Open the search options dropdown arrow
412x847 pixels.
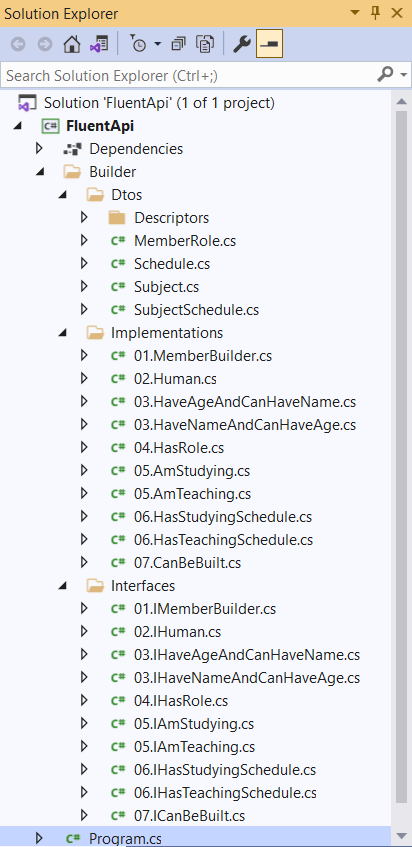pyautogui.click(x=403, y=75)
